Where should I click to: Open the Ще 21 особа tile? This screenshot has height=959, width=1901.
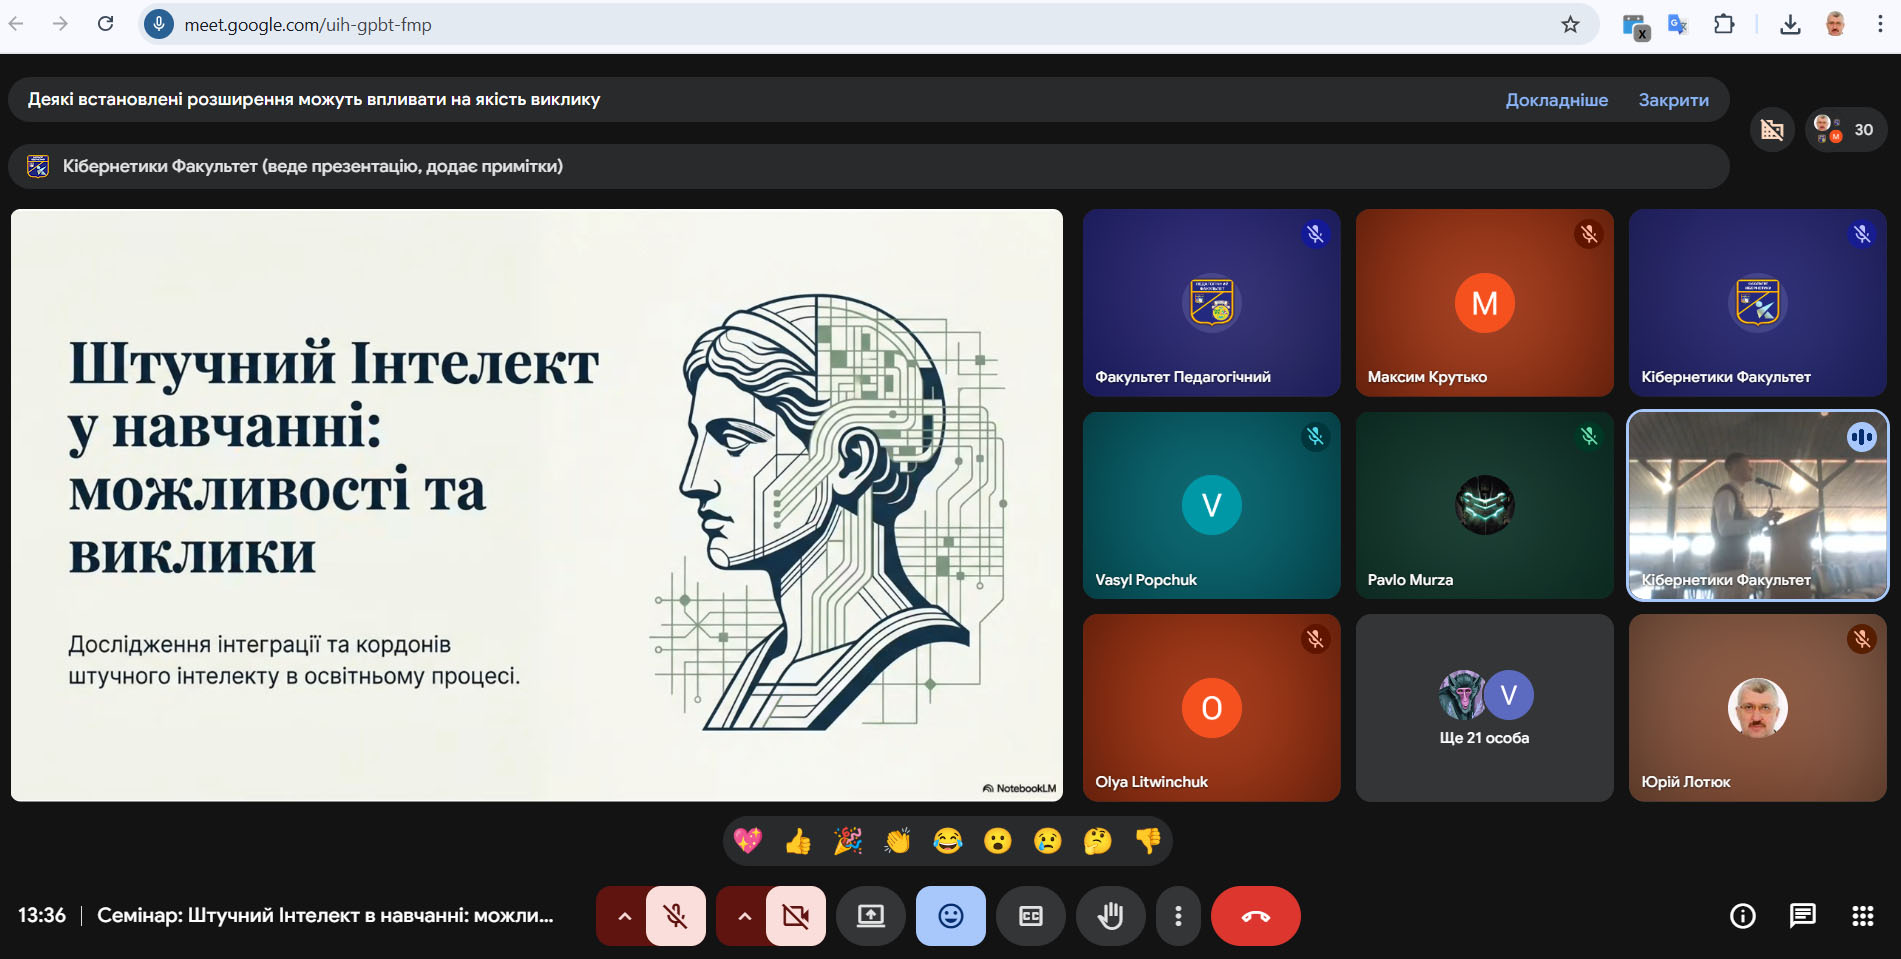pos(1484,708)
